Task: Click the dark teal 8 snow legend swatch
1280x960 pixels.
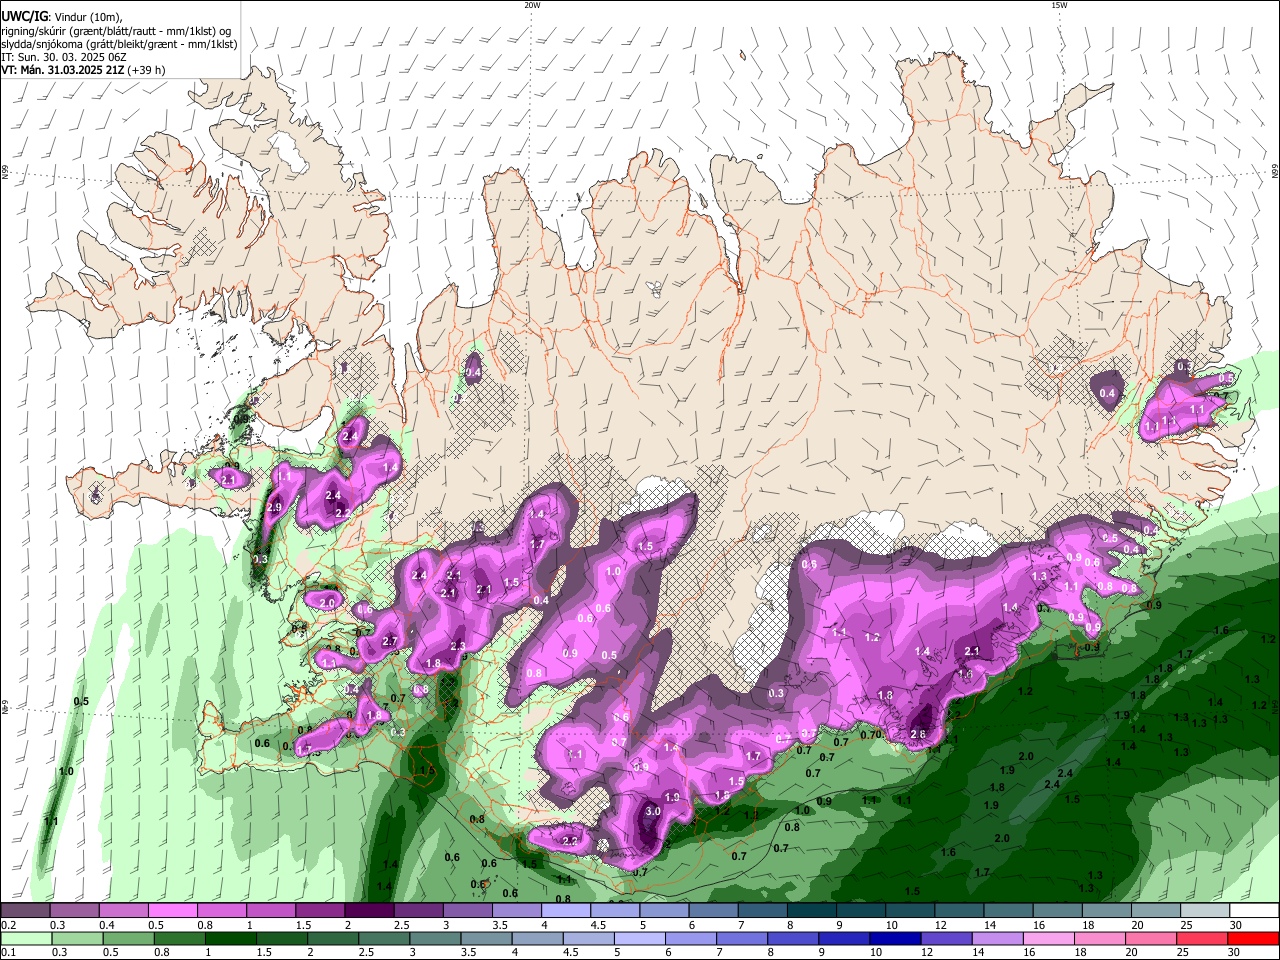Action: [811, 911]
